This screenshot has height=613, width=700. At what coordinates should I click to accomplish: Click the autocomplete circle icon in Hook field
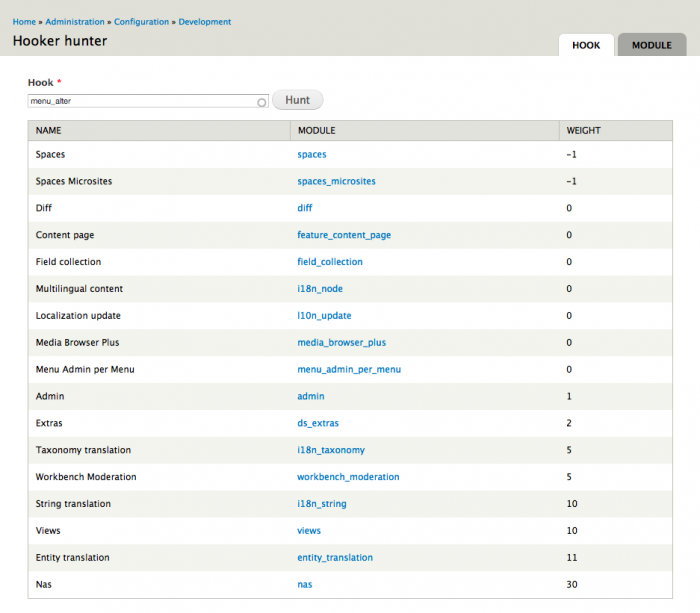pos(262,102)
